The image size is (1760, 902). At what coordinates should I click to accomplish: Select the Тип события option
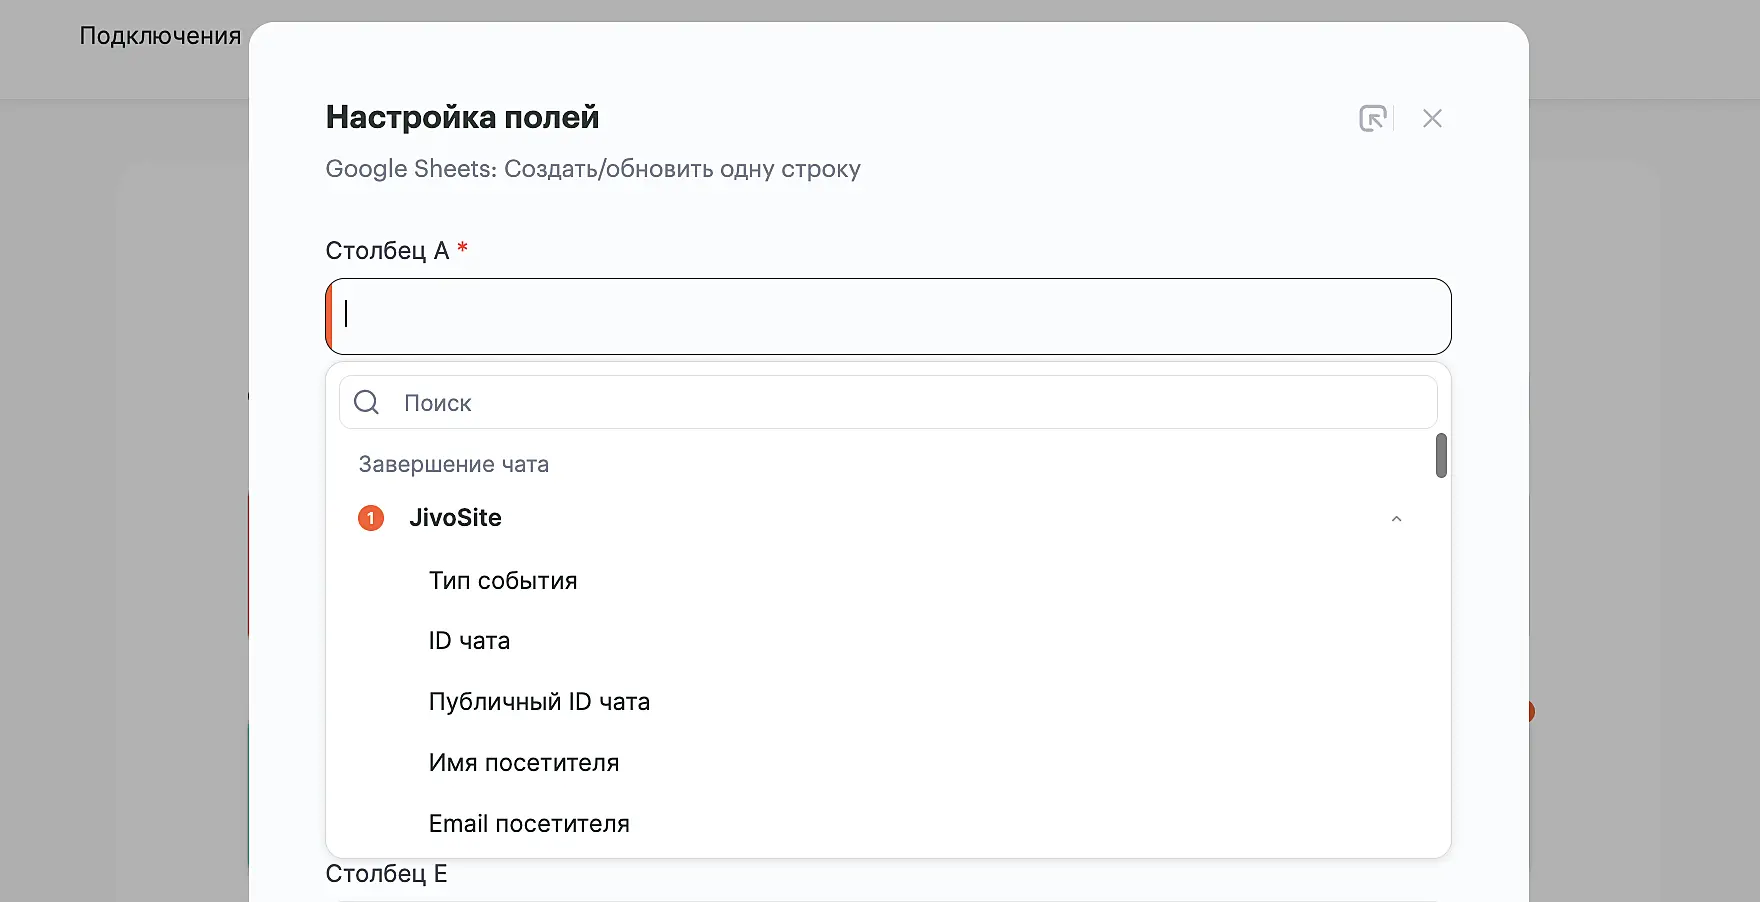[x=503, y=581]
